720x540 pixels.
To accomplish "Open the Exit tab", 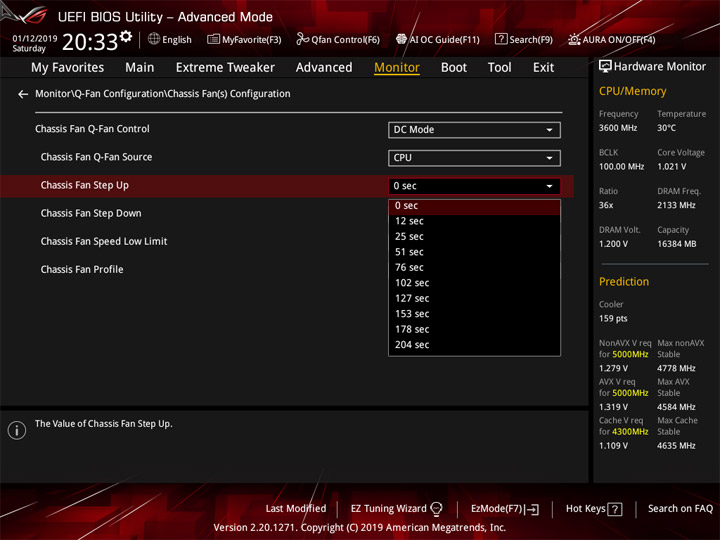I will pos(543,68).
